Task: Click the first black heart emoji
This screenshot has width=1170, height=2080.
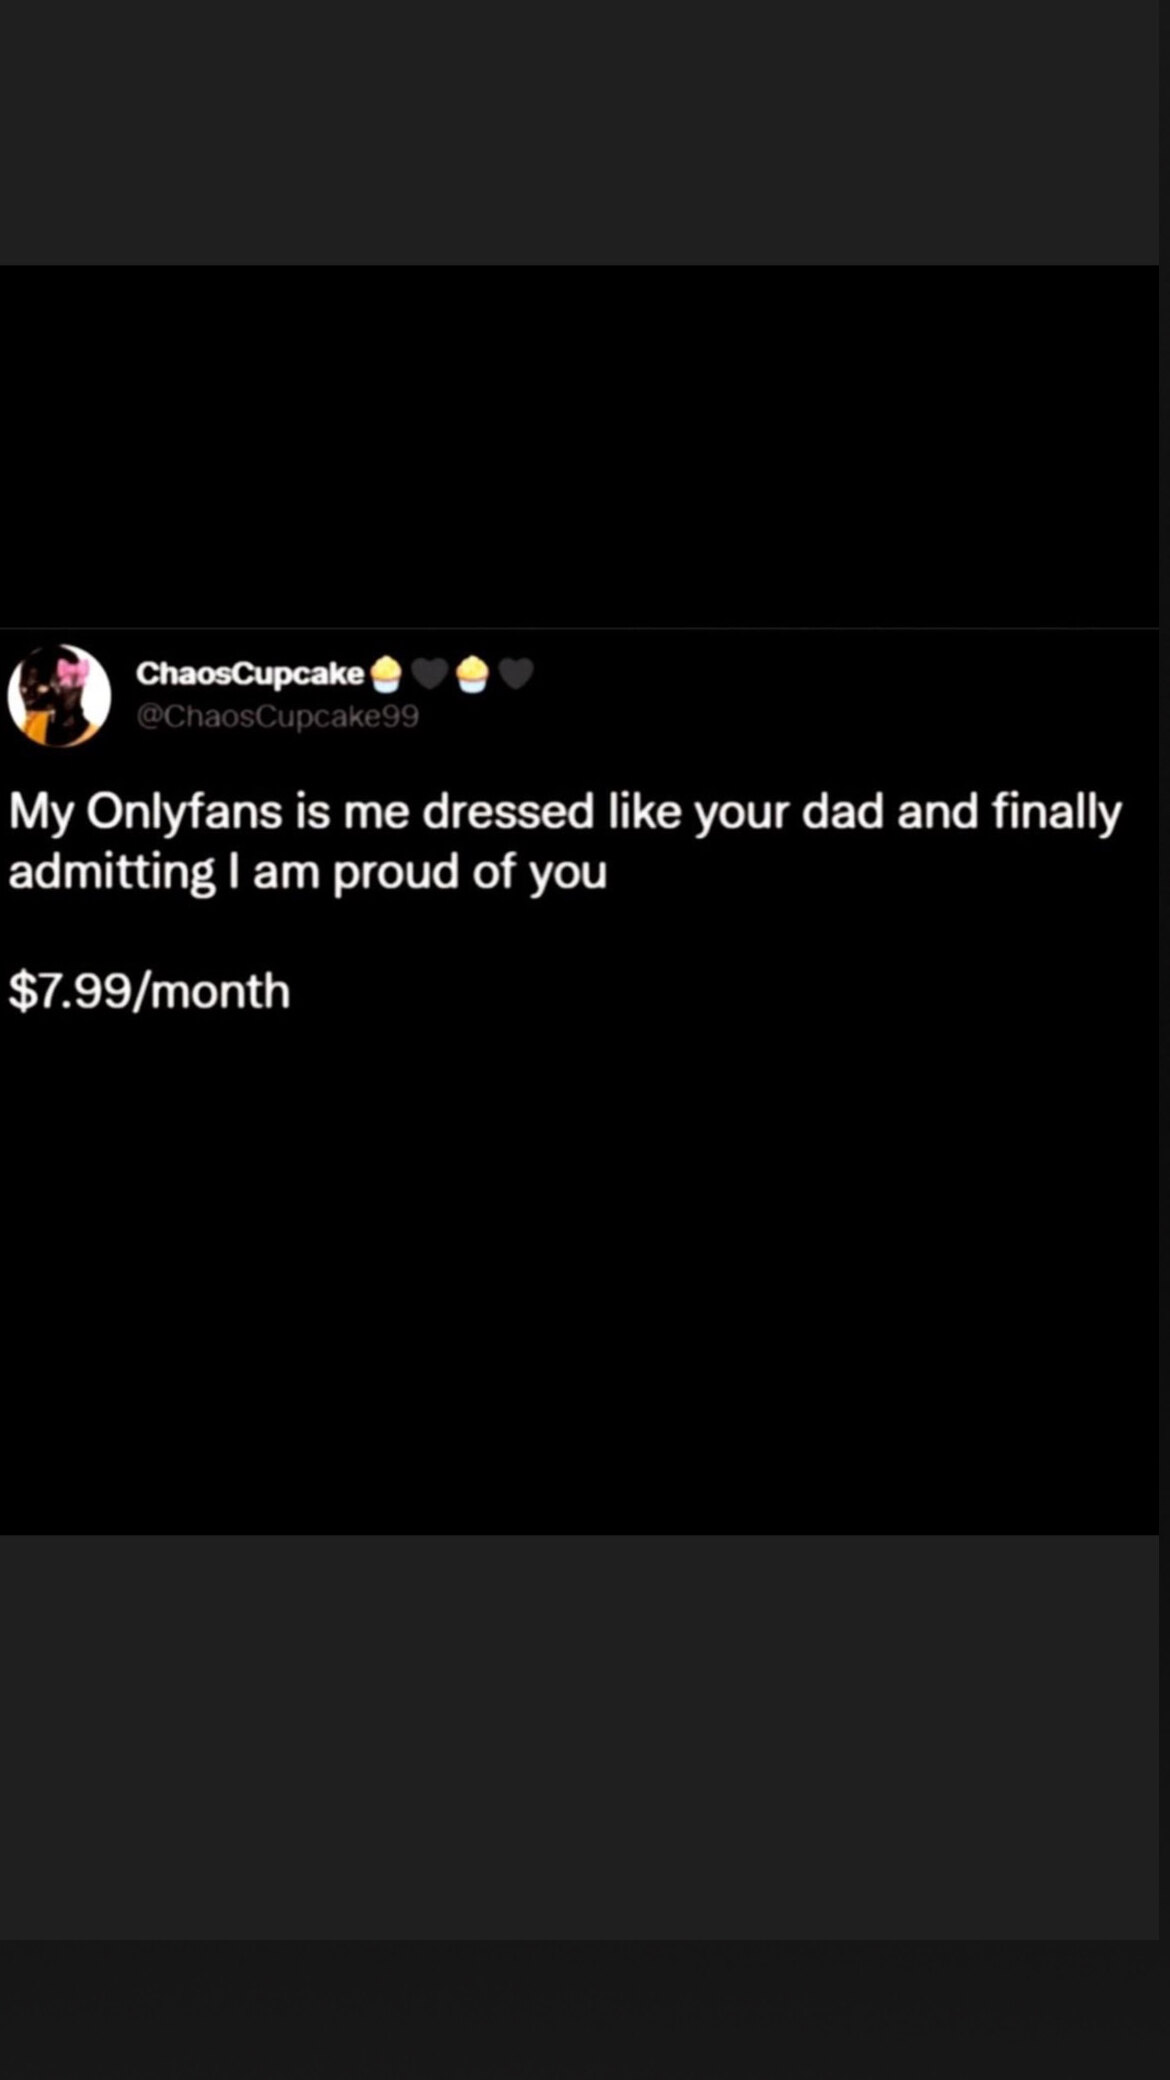Action: pyautogui.click(x=430, y=675)
